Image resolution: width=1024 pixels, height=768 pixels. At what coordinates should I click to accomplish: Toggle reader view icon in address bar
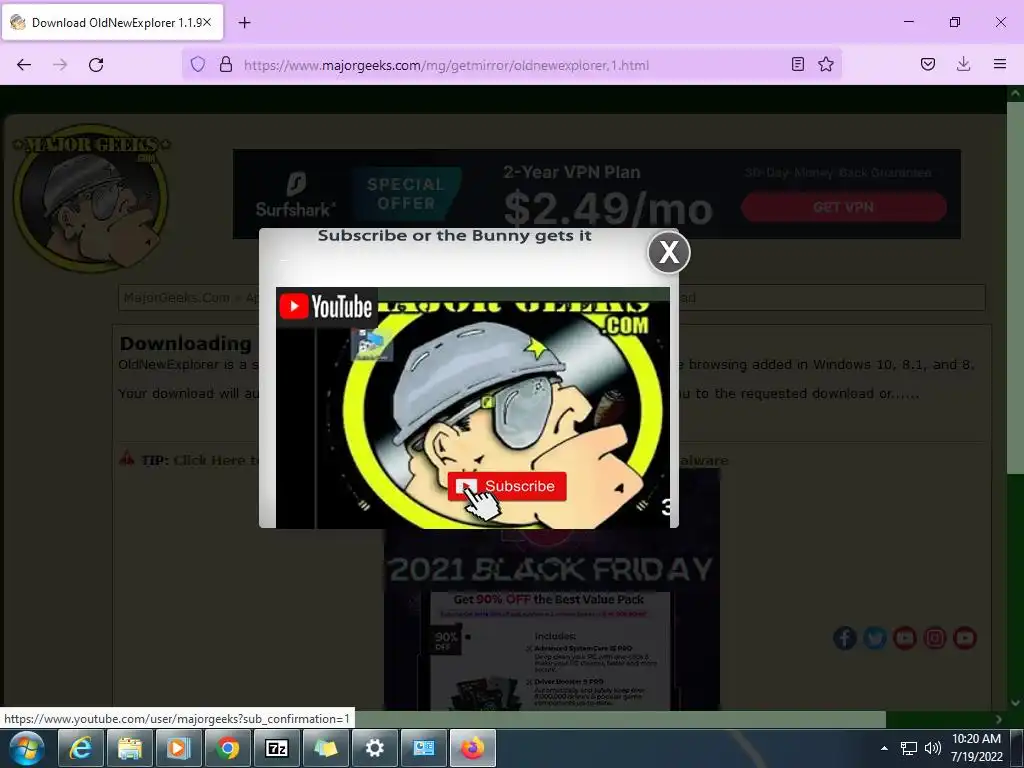pos(797,64)
